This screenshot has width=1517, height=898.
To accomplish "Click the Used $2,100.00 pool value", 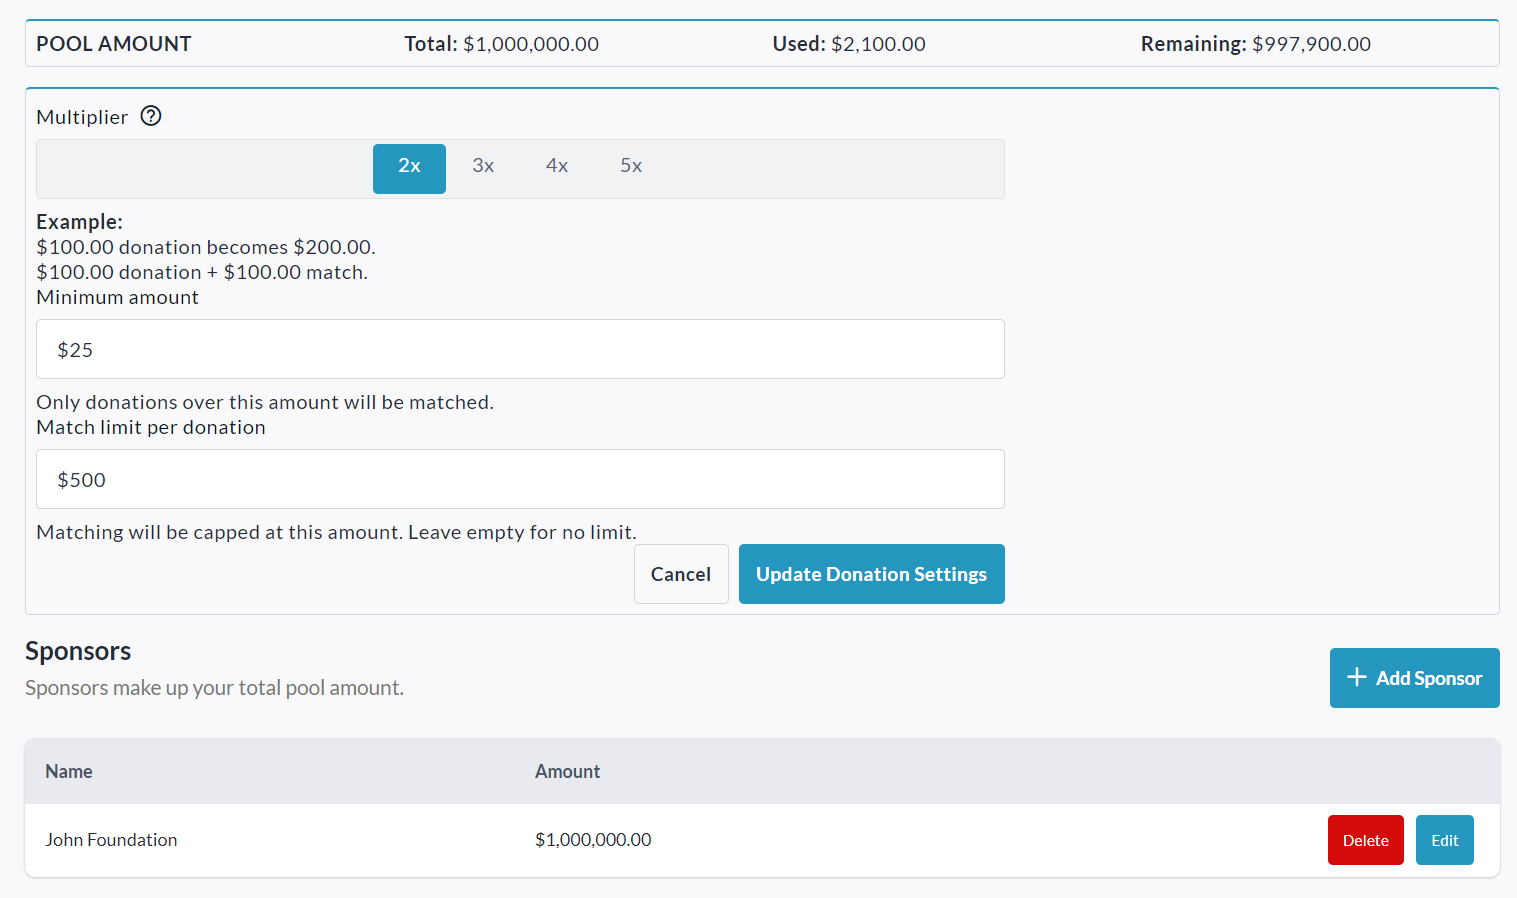I will coord(877,44).
